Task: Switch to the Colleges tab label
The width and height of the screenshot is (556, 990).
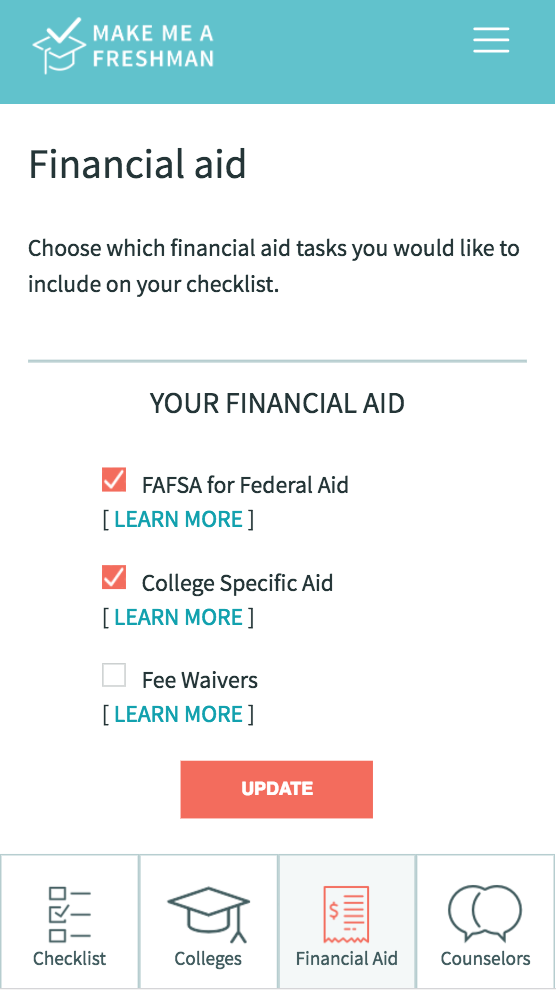Action: 208,958
